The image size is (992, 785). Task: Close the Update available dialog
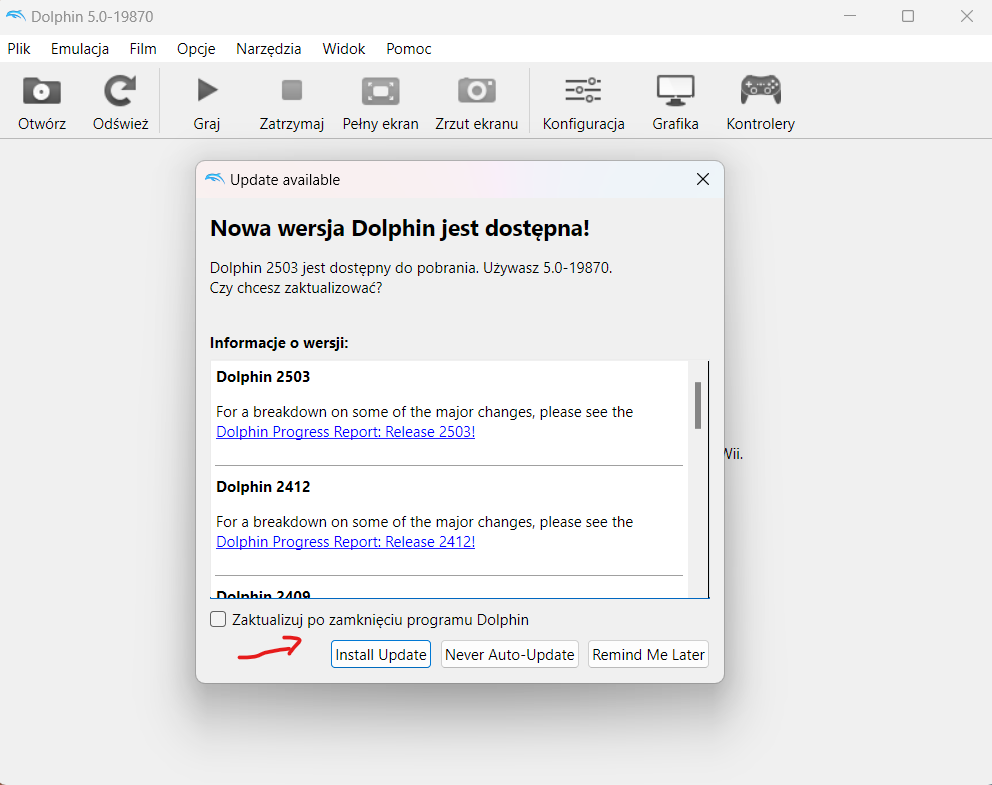click(702, 180)
